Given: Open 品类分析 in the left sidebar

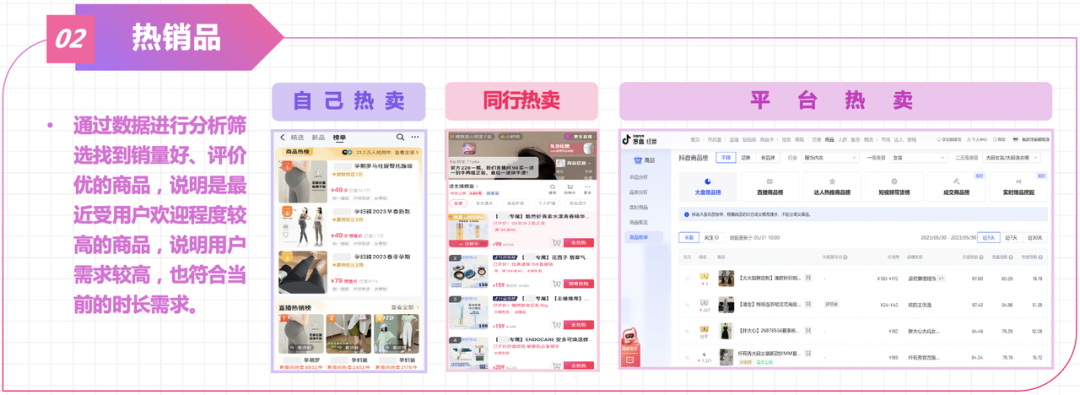Looking at the screenshot, I should coord(639,192).
